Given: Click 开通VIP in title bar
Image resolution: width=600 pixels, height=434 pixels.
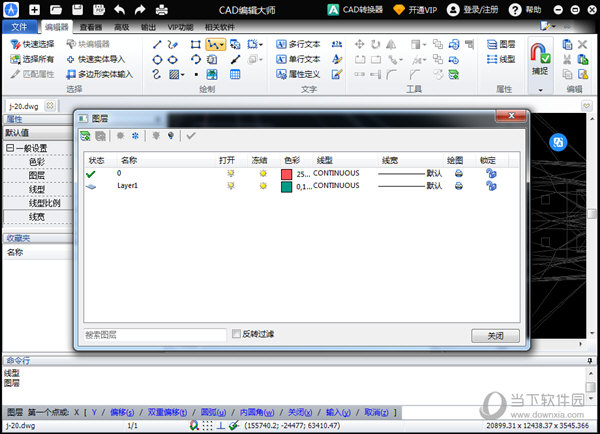Looking at the screenshot, I should (x=415, y=10).
